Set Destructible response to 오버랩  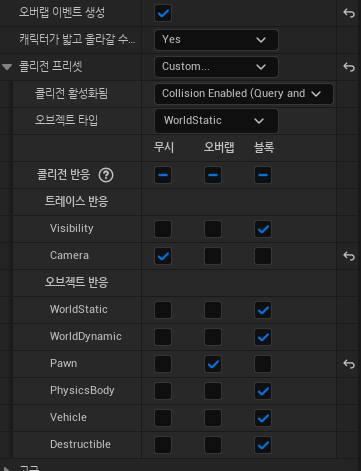tap(213, 445)
